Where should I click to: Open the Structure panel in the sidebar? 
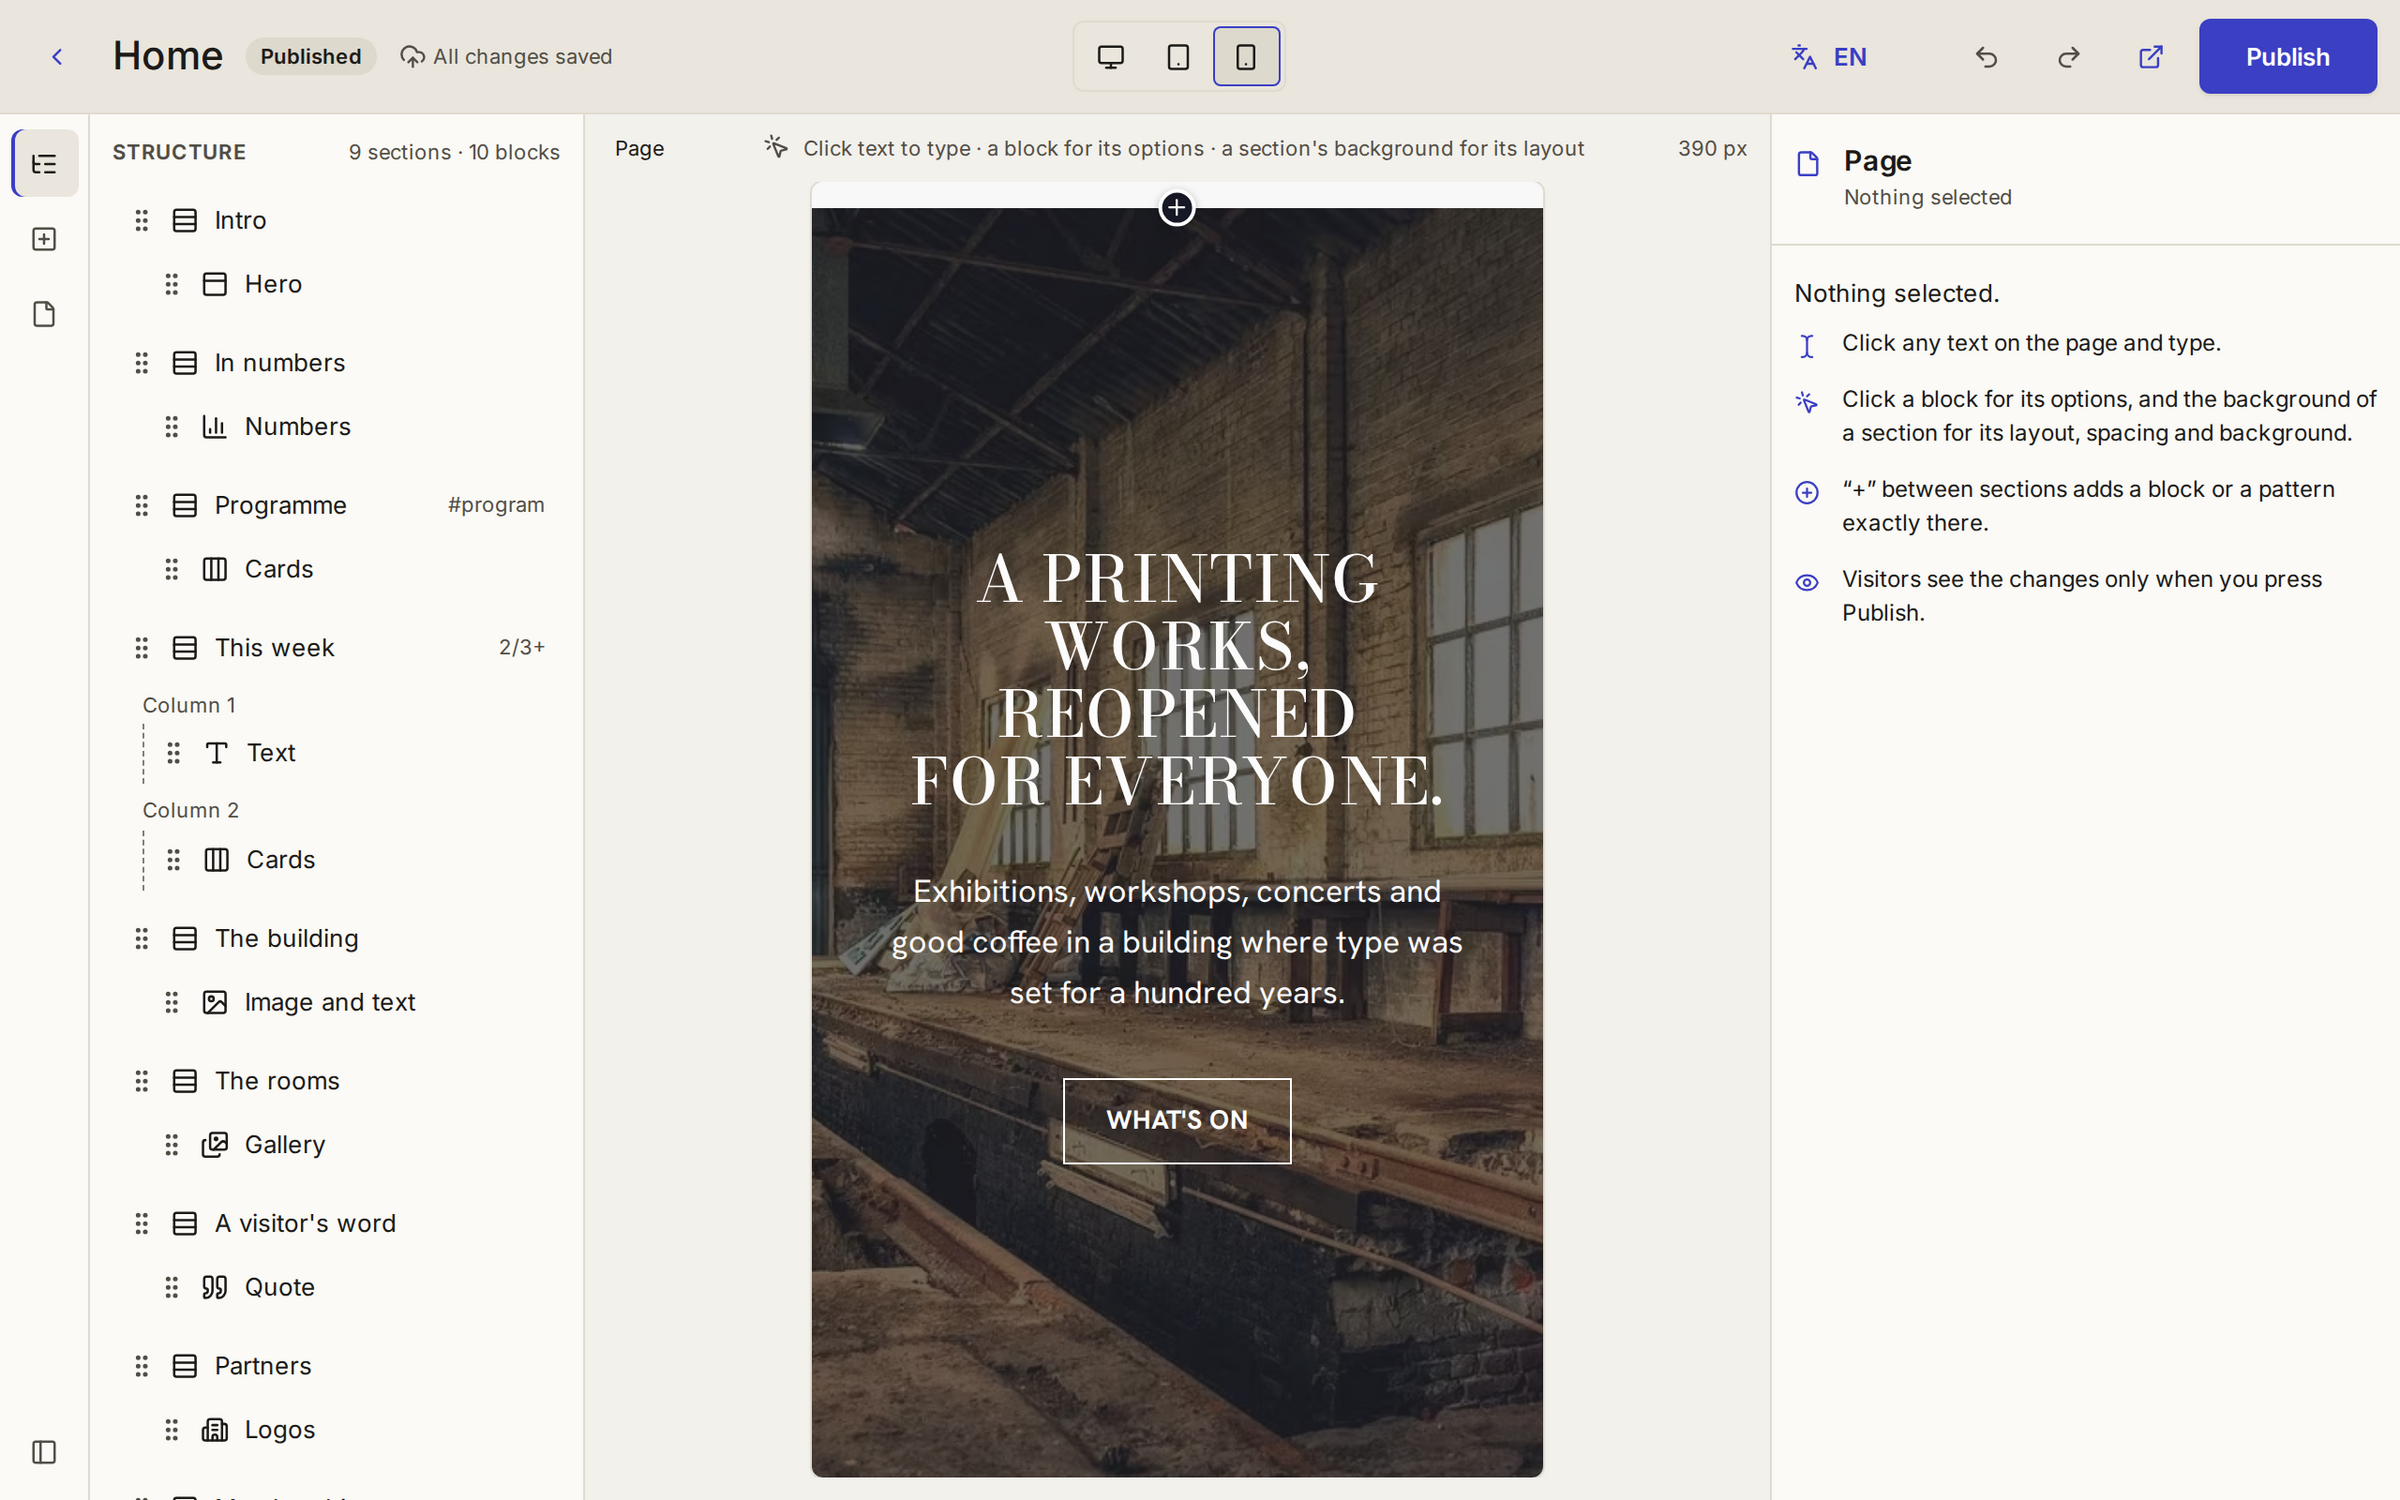pyautogui.click(x=45, y=163)
